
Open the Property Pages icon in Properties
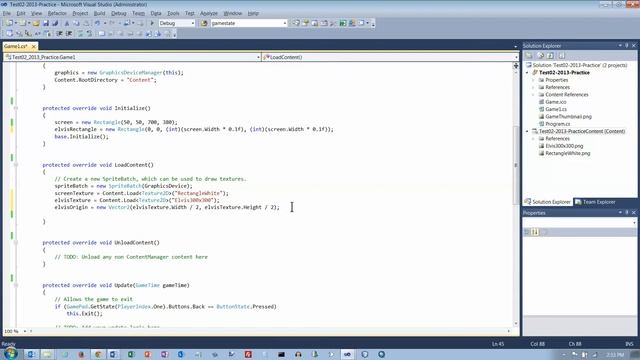coord(544,232)
